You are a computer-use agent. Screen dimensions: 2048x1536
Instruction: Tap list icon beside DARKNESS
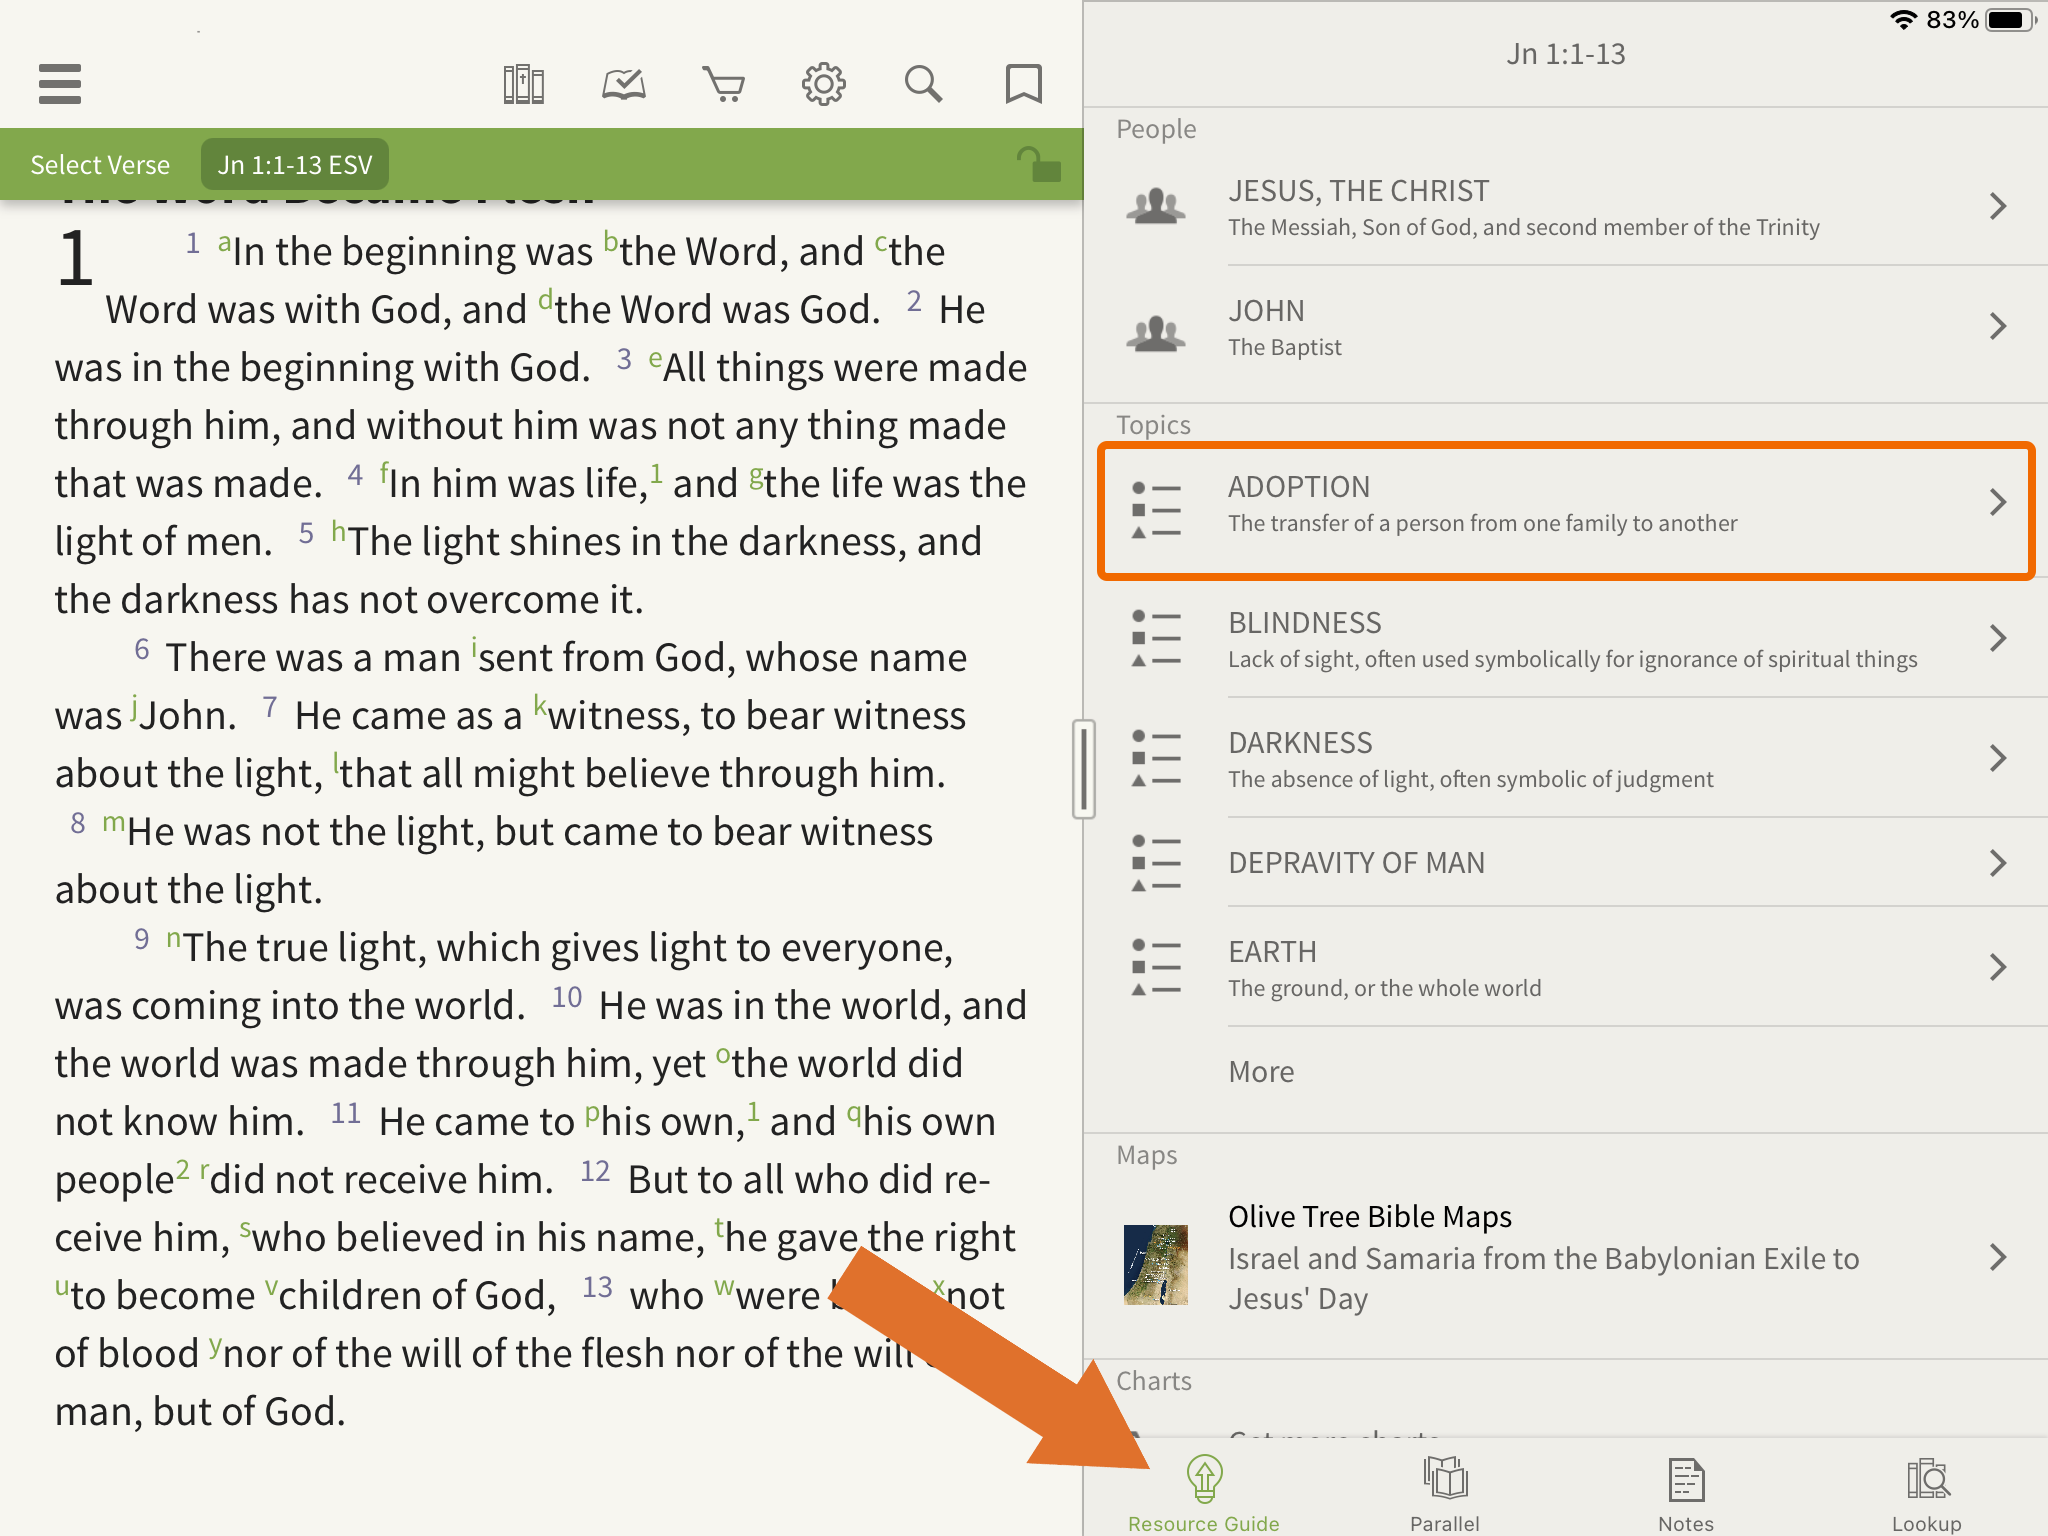(x=1156, y=758)
